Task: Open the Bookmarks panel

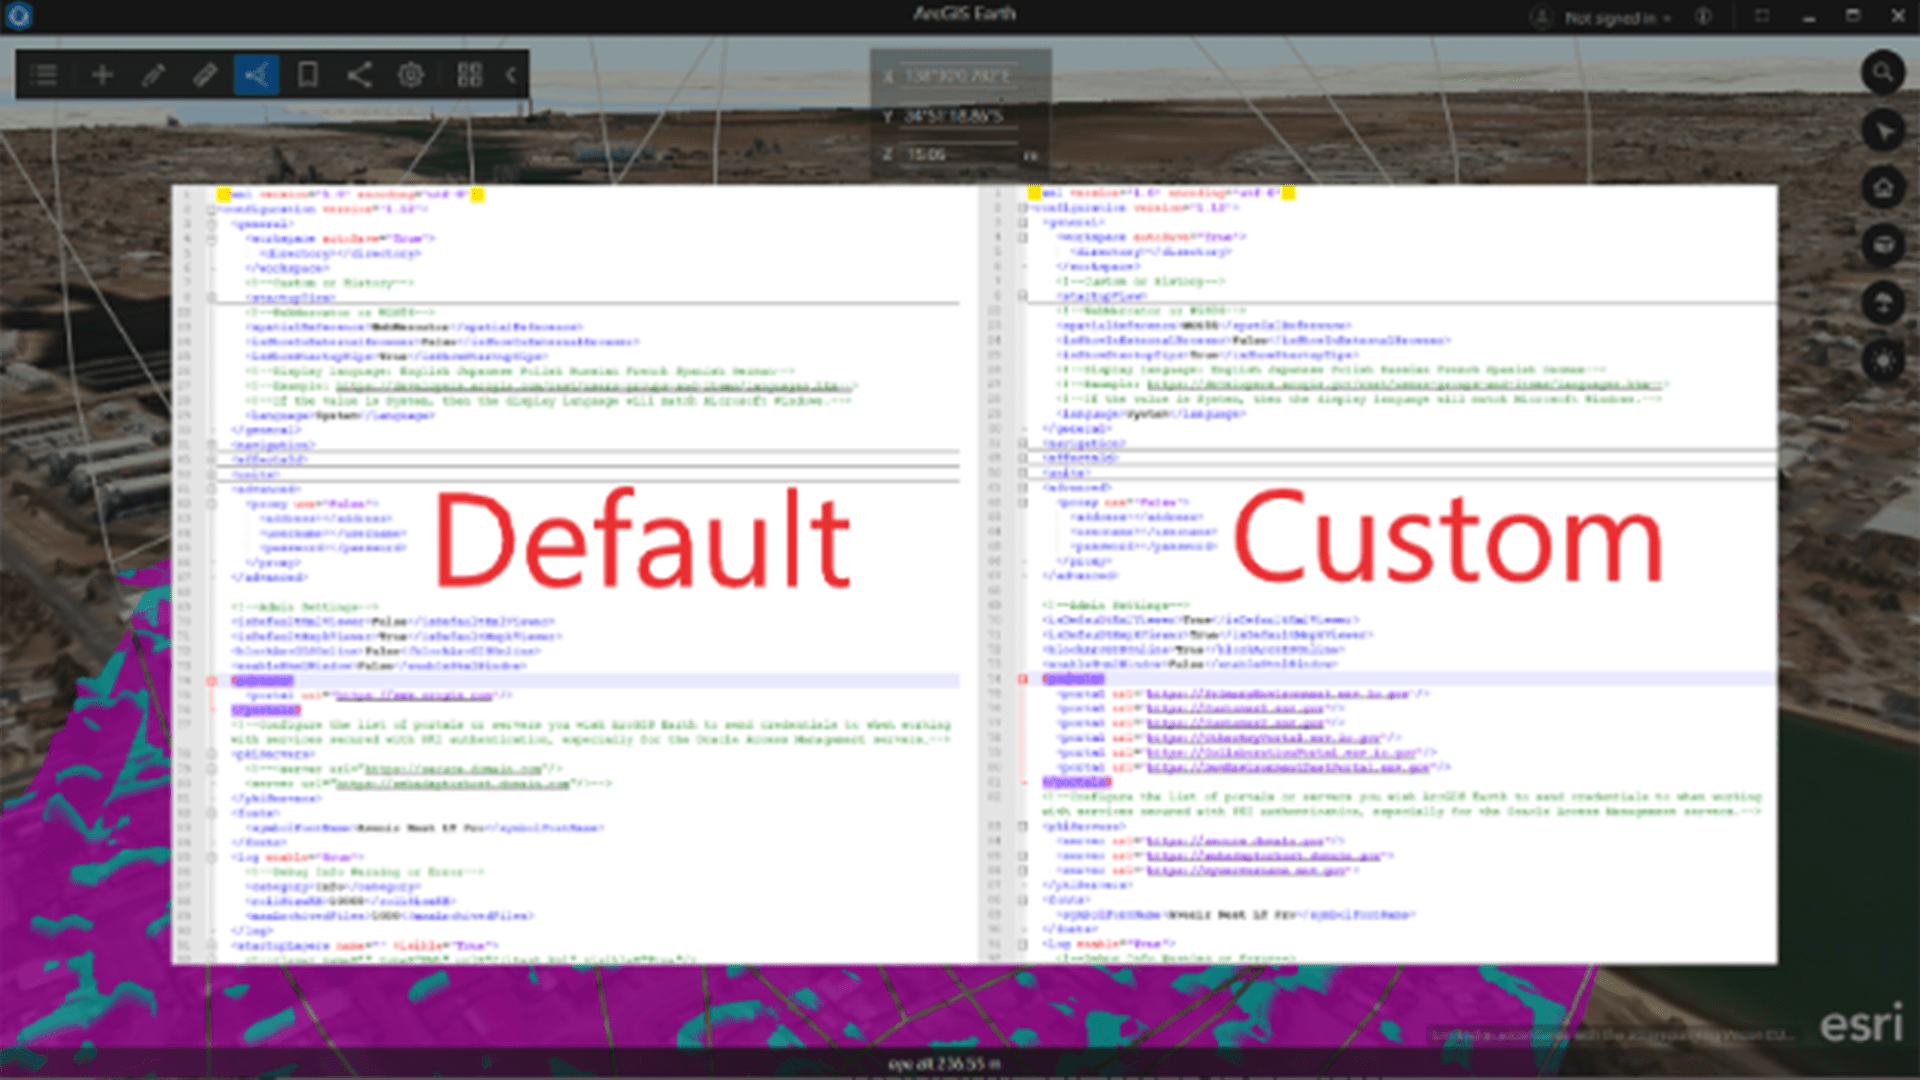Action: click(308, 75)
